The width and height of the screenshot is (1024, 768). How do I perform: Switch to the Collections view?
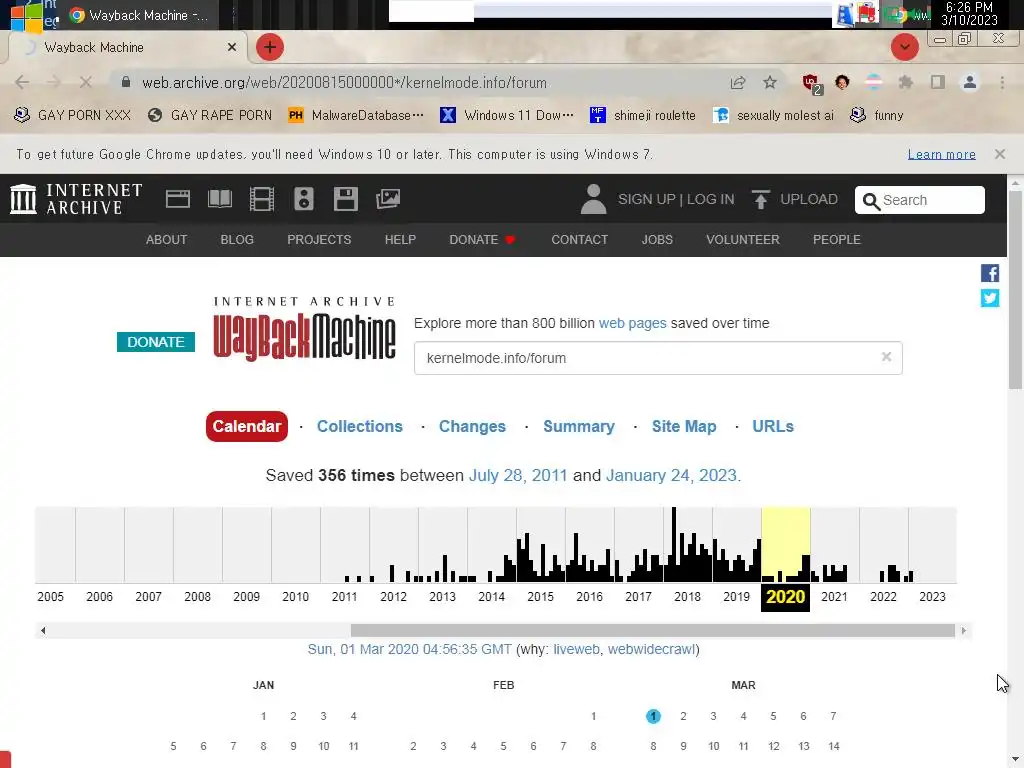360,426
